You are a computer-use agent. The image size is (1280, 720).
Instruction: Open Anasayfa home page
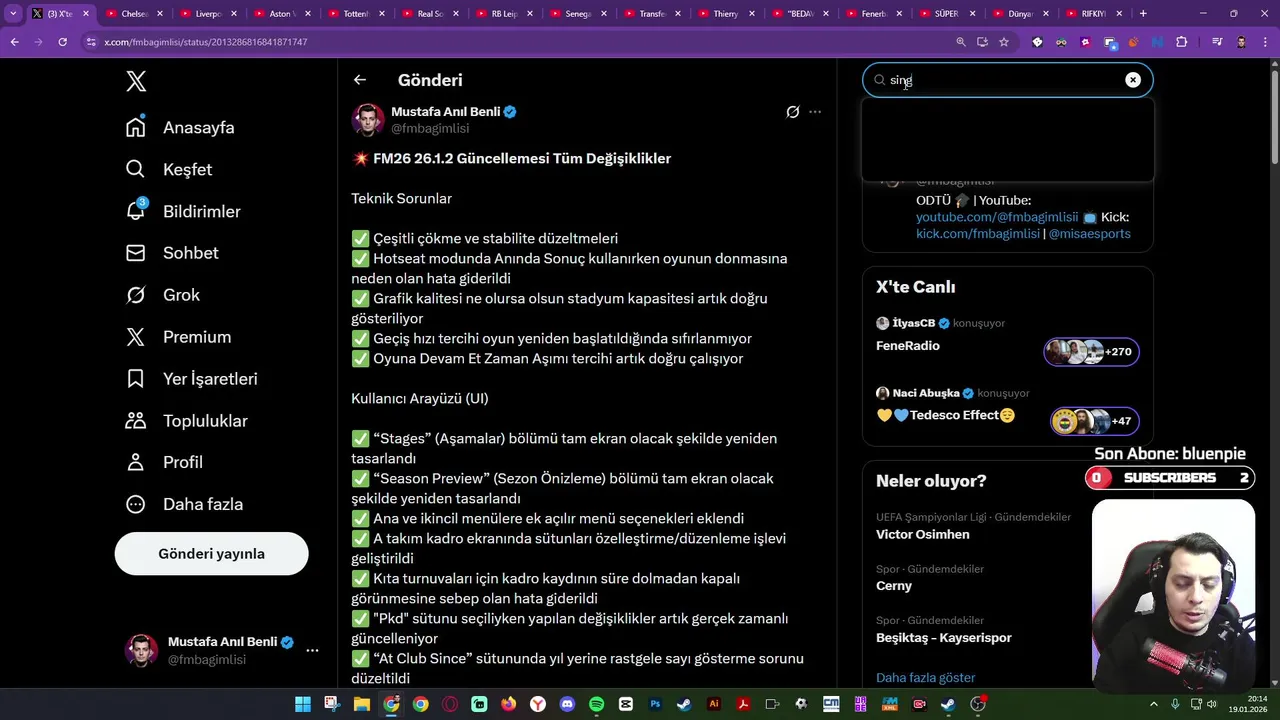180,127
